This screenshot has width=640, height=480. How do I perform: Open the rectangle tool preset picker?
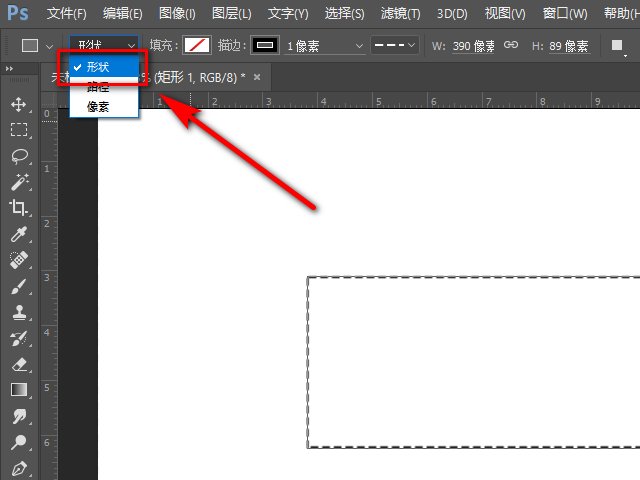tap(37, 46)
